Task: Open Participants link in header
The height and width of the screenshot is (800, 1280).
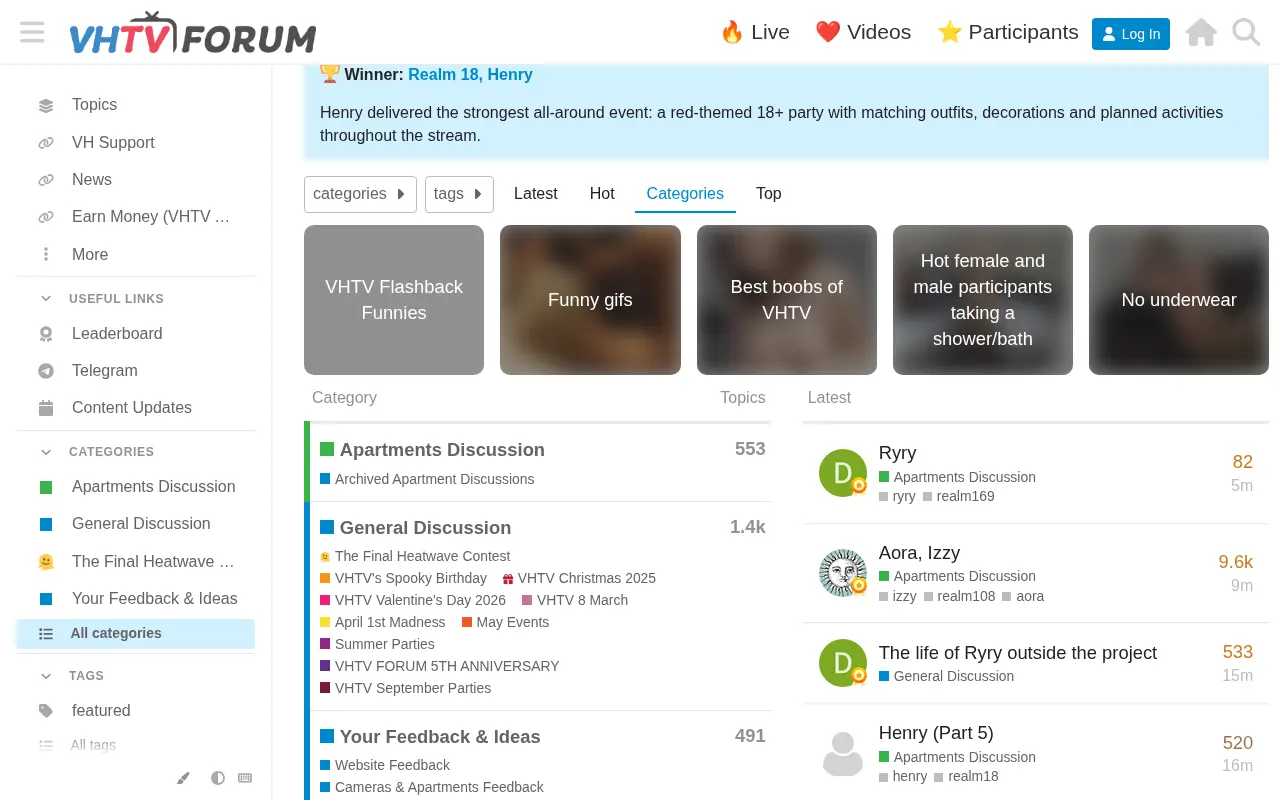Action: pyautogui.click(x=1008, y=32)
